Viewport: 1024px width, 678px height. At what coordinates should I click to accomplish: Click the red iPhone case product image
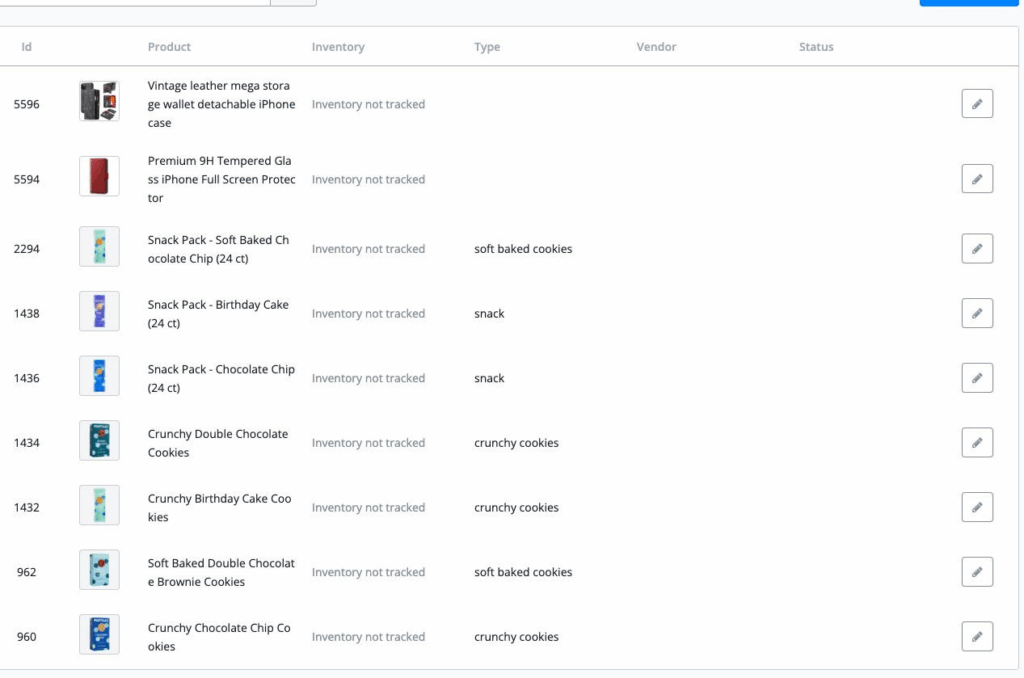99,176
